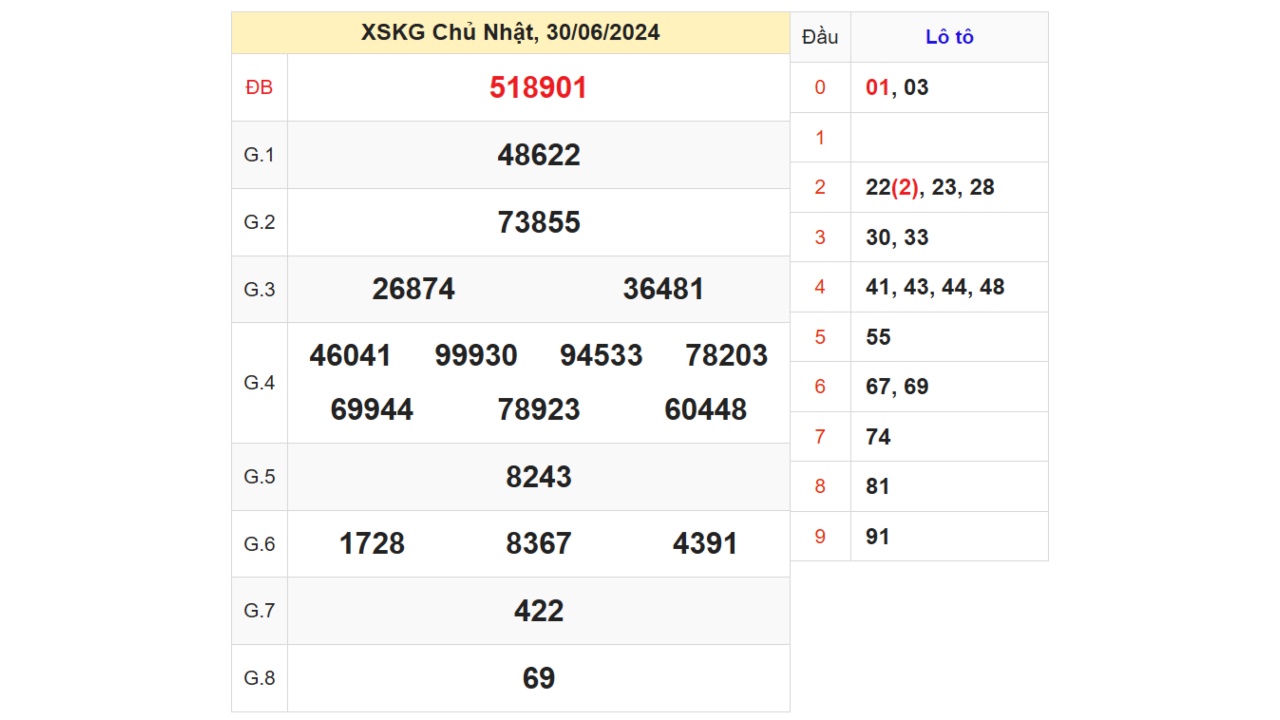Select lô tô value 74
The image size is (1280, 720).
pyautogui.click(x=878, y=437)
